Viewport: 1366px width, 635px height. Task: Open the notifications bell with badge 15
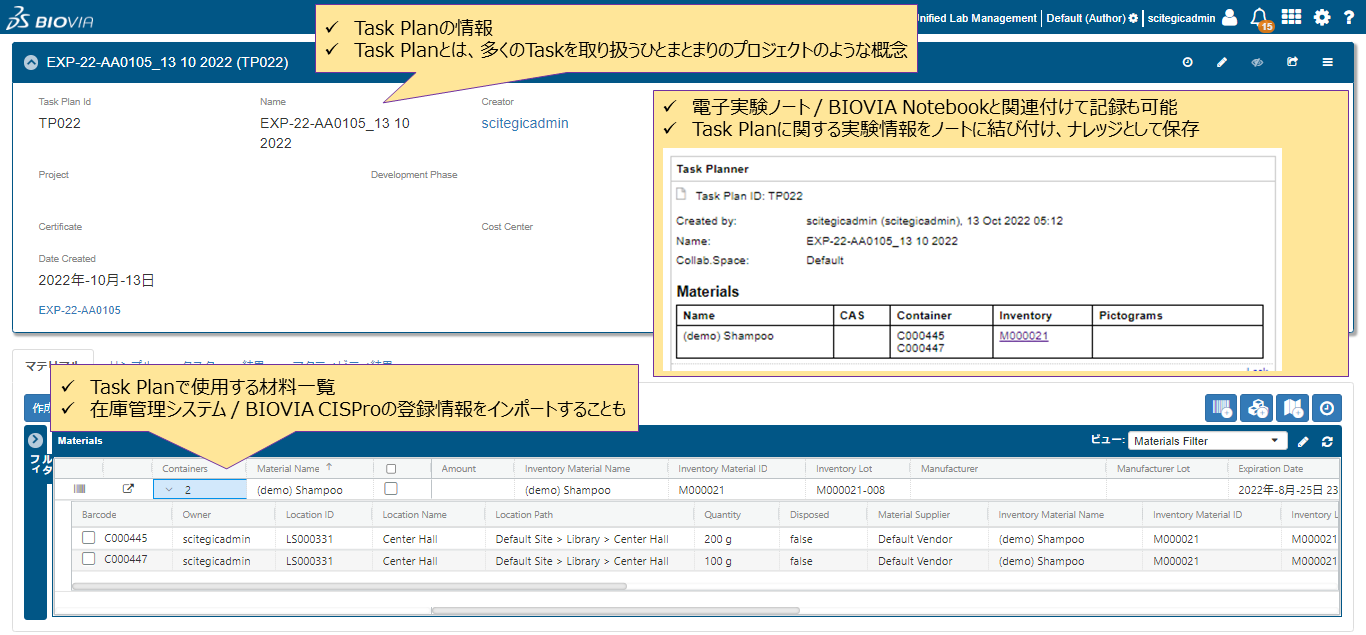(1260, 18)
